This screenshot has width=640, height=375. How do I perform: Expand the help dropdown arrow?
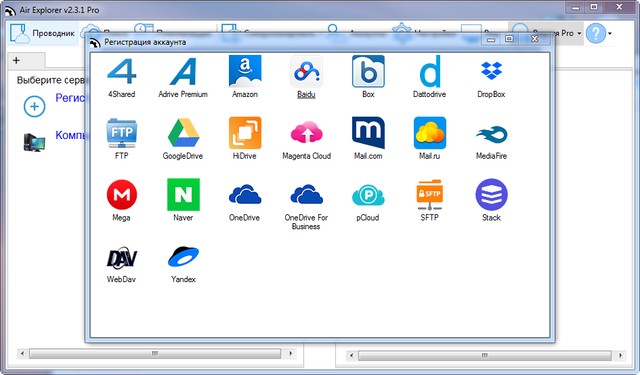click(x=610, y=33)
